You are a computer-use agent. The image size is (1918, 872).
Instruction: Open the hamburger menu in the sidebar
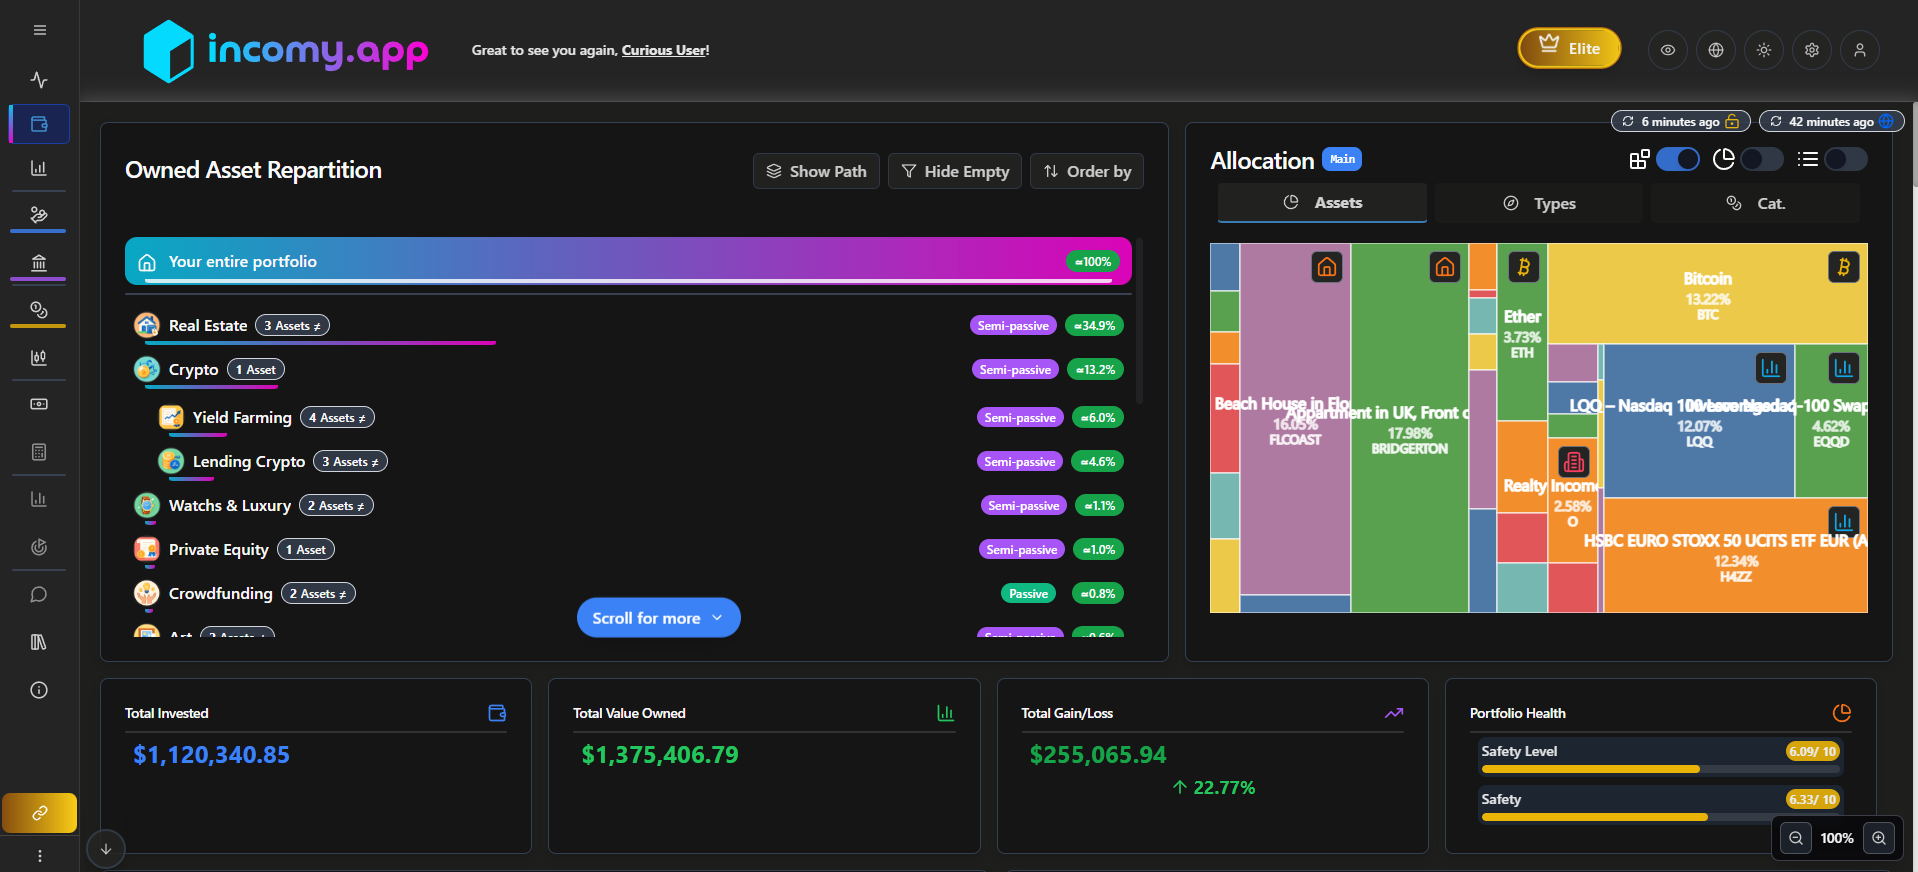(x=39, y=30)
